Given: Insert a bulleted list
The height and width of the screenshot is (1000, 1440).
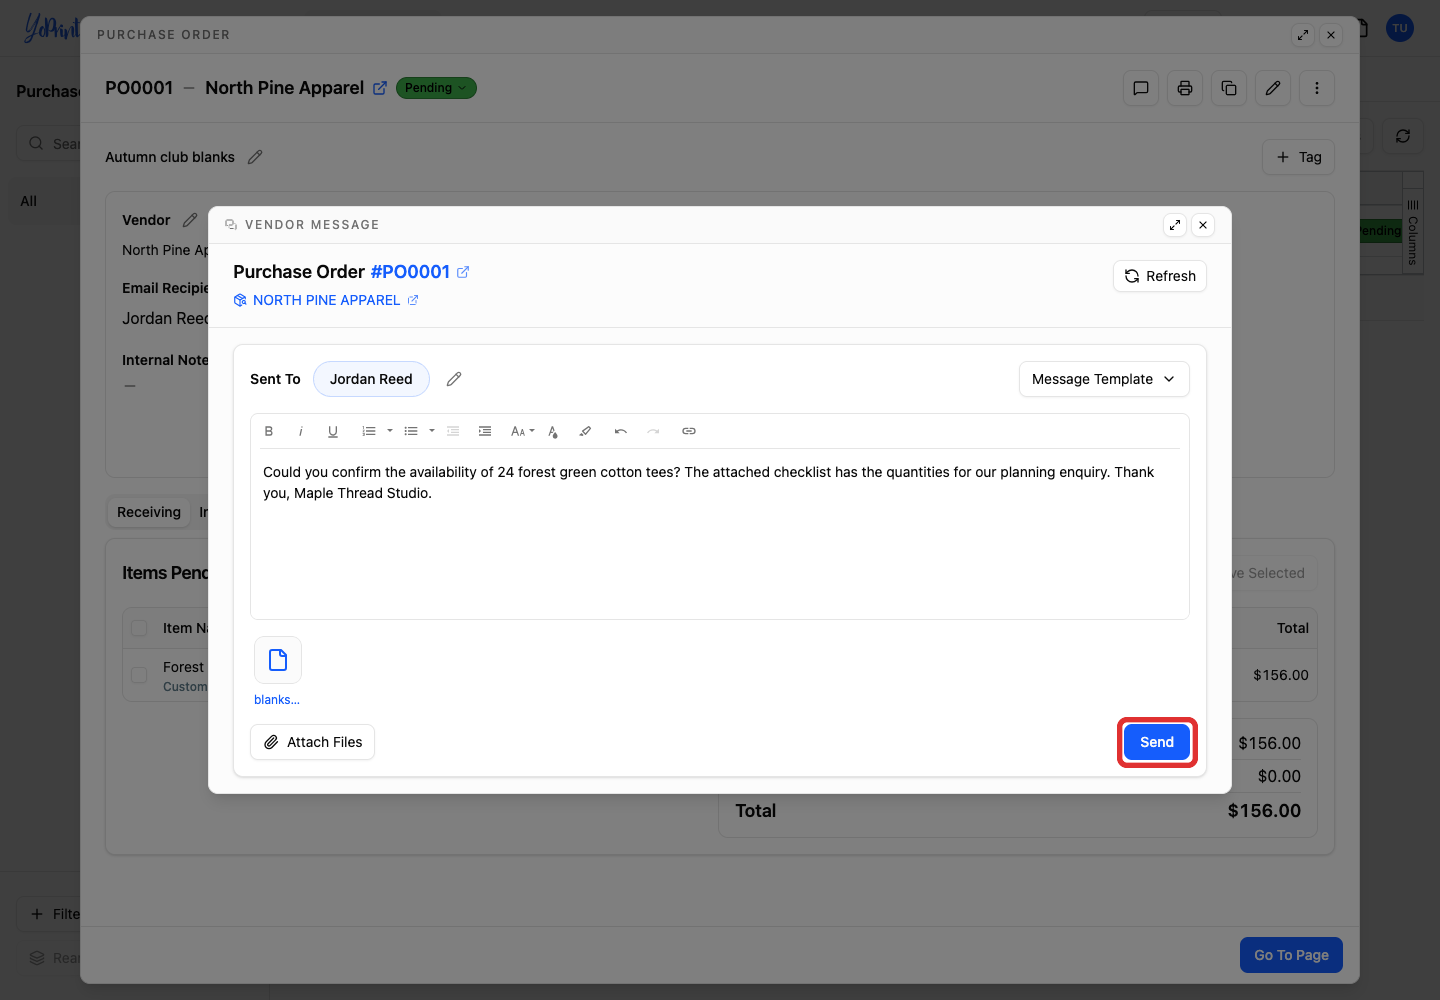Looking at the screenshot, I should click(x=411, y=431).
